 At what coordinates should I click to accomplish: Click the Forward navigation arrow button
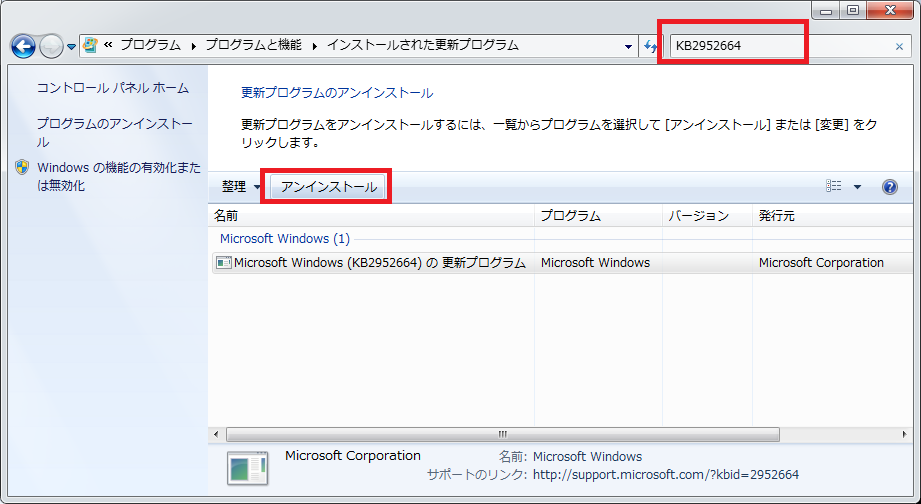(x=51, y=46)
